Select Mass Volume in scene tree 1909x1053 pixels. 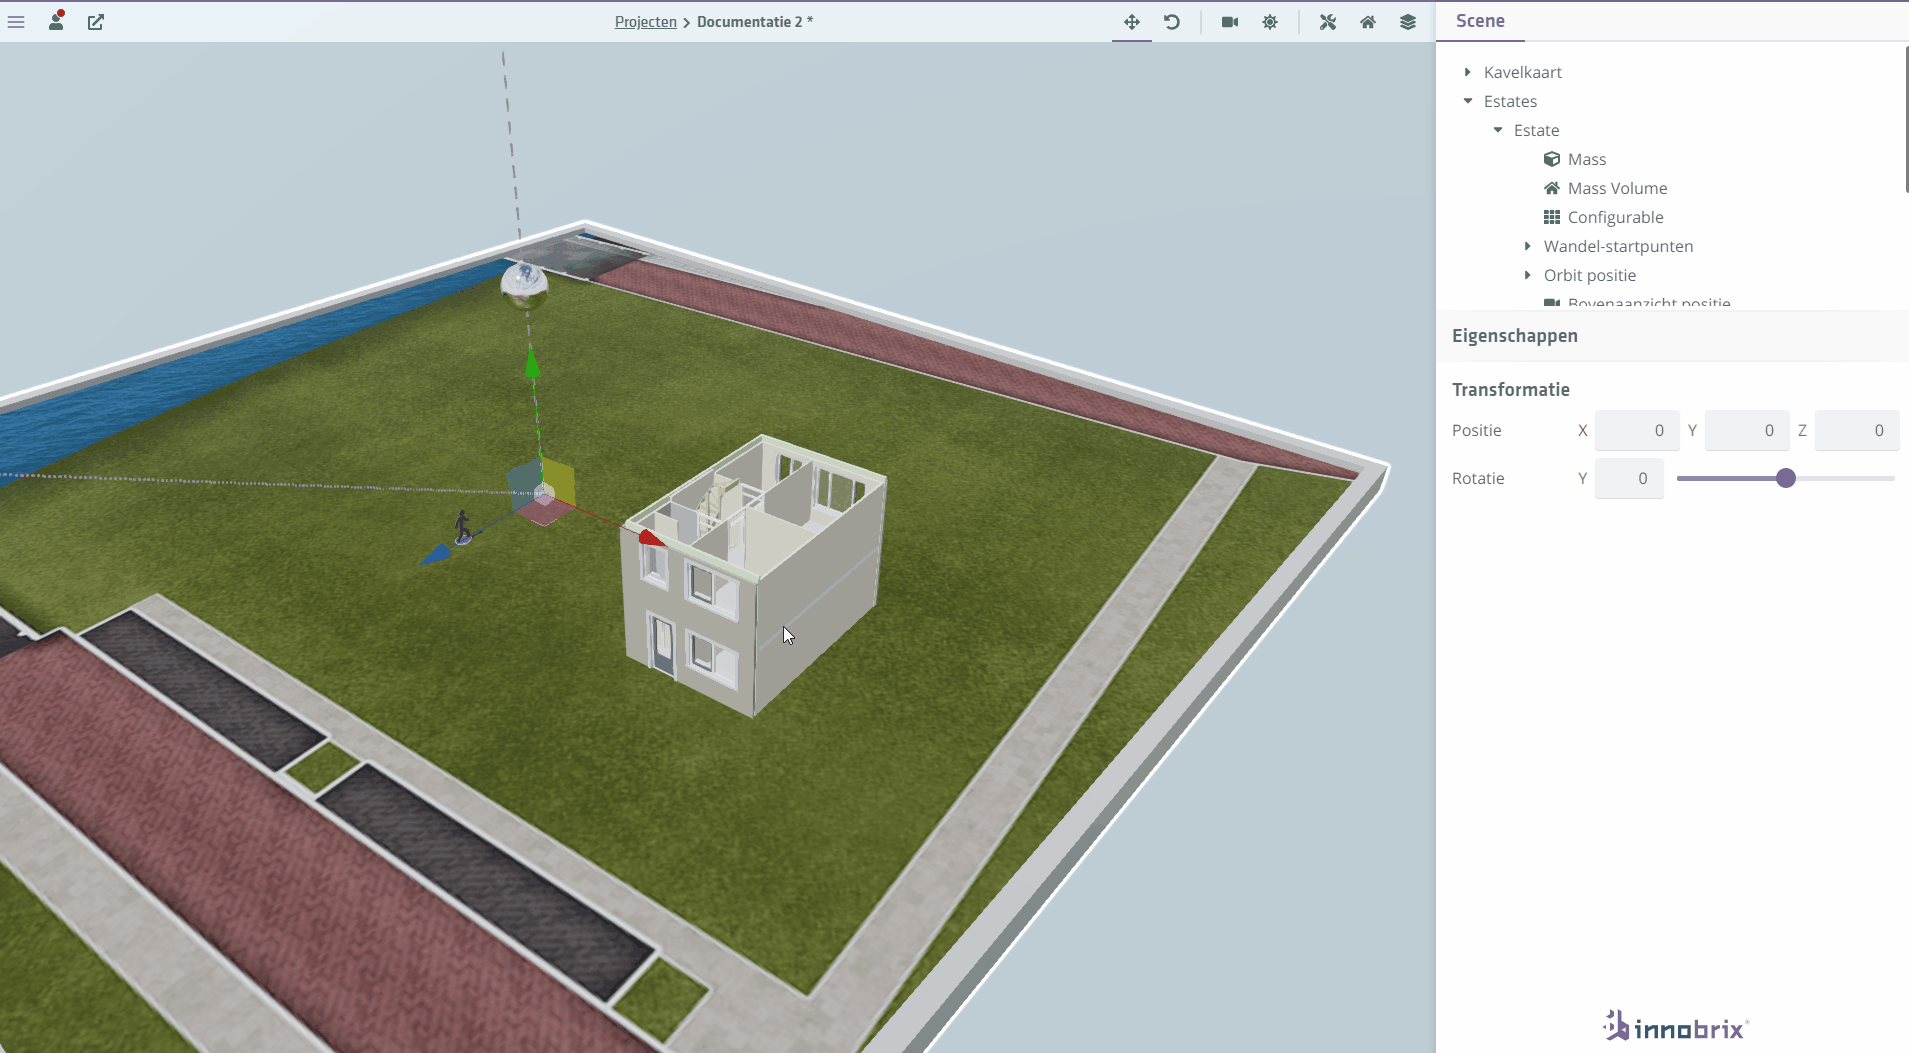click(x=1617, y=188)
